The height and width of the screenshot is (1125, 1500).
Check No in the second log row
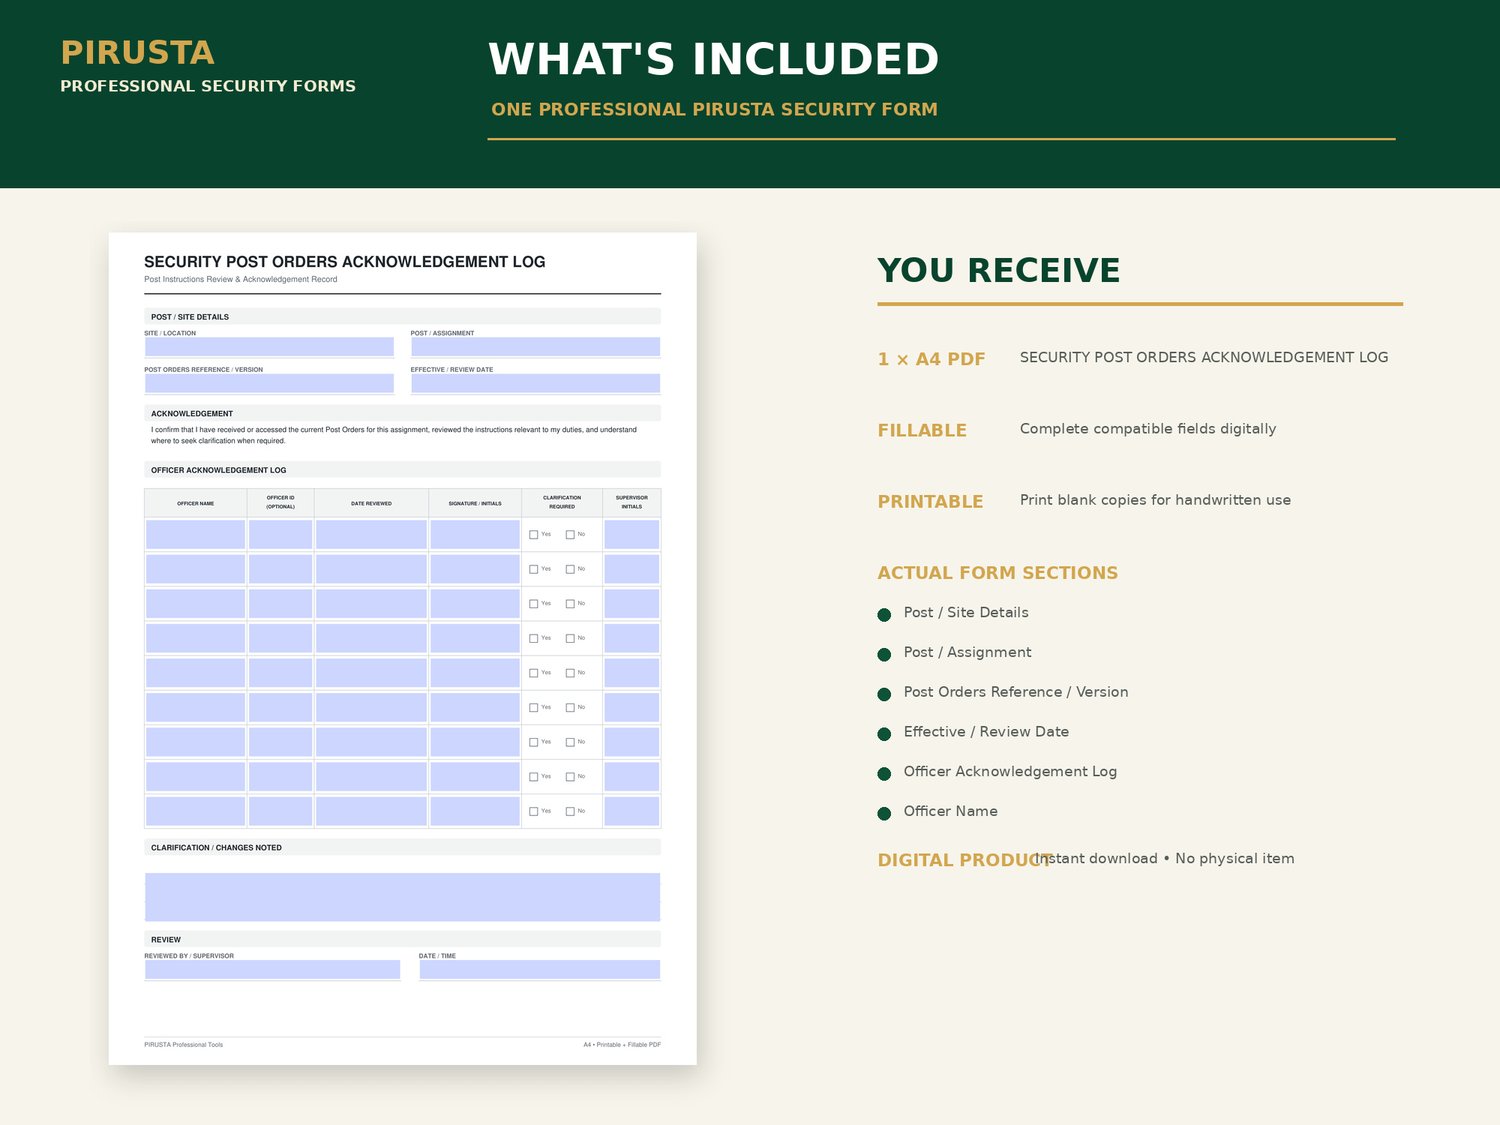(570, 569)
